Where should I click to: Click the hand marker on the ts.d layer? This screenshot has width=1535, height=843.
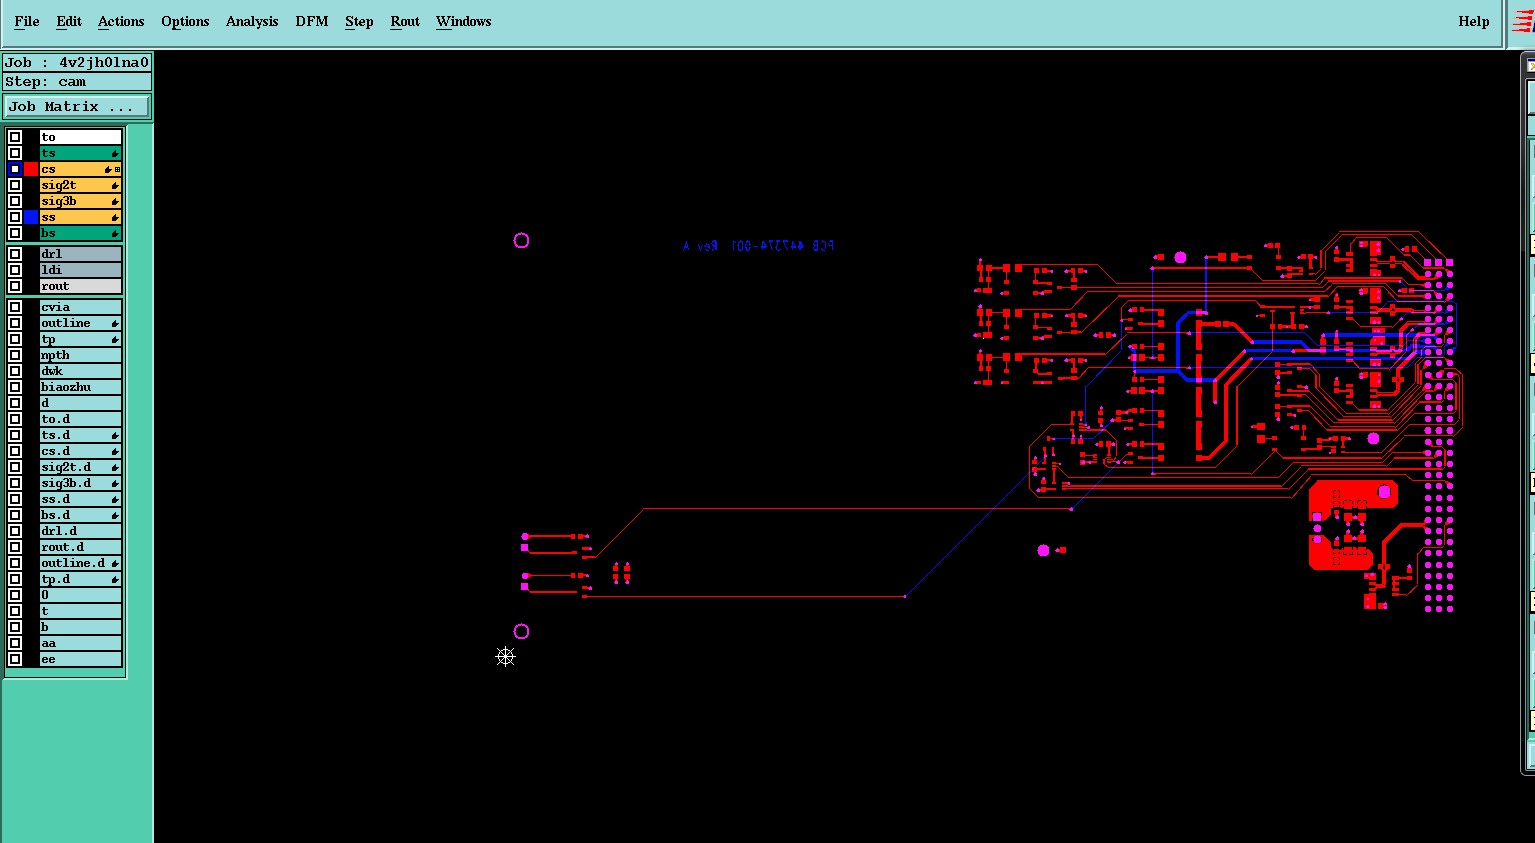pyautogui.click(x=115, y=435)
